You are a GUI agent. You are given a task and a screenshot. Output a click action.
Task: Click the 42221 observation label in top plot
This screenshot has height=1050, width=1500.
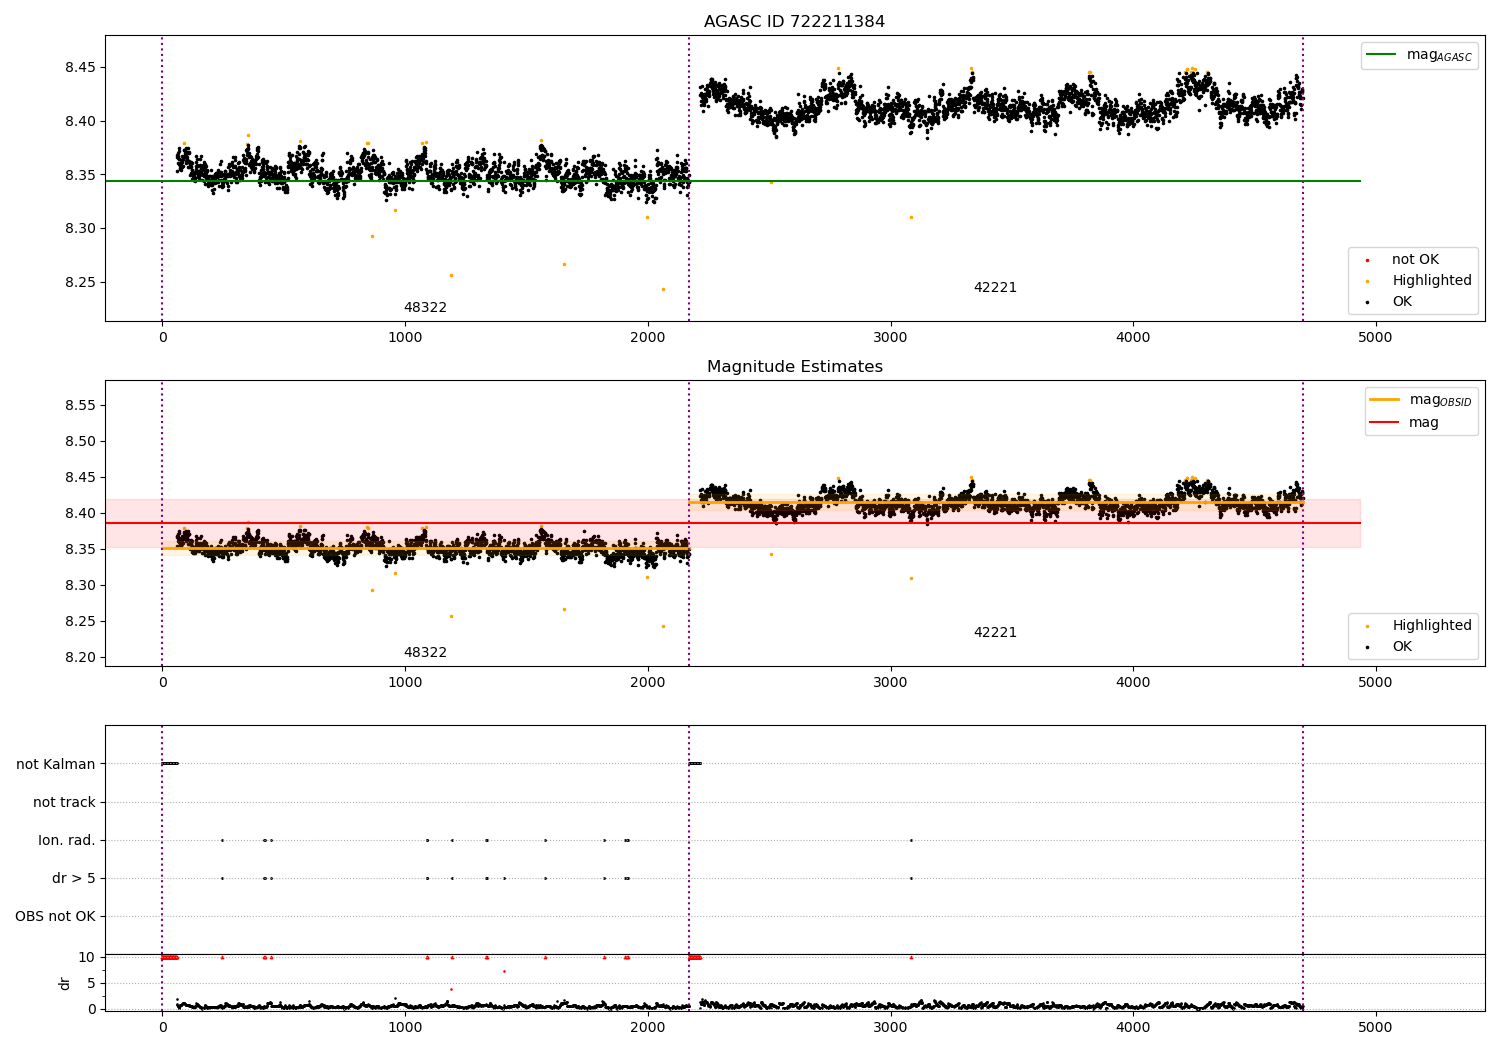click(995, 288)
